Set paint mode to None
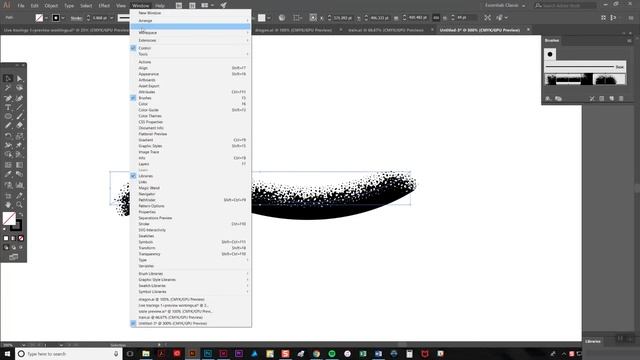The width and height of the screenshot is (640, 360). click(x=21, y=238)
